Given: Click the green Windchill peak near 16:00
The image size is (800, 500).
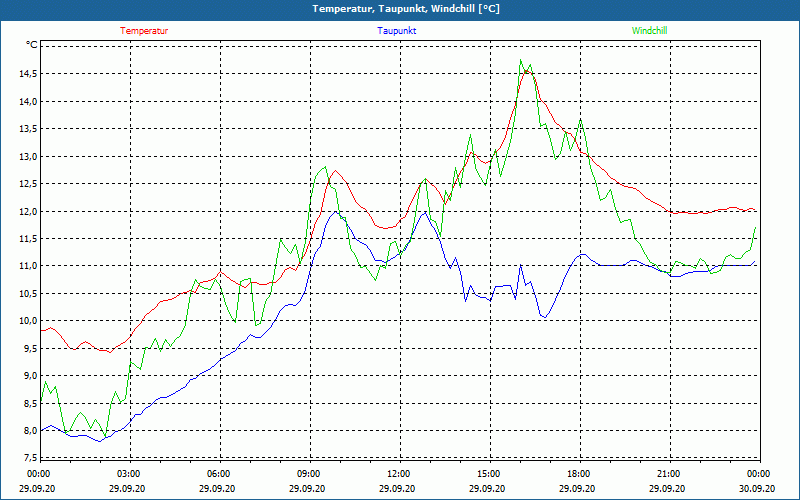Looking at the screenshot, I should pos(521,60).
